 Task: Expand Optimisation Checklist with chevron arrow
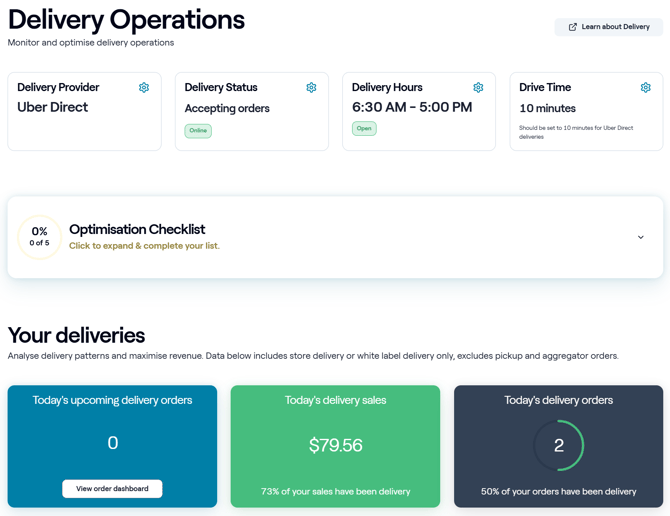click(x=641, y=237)
